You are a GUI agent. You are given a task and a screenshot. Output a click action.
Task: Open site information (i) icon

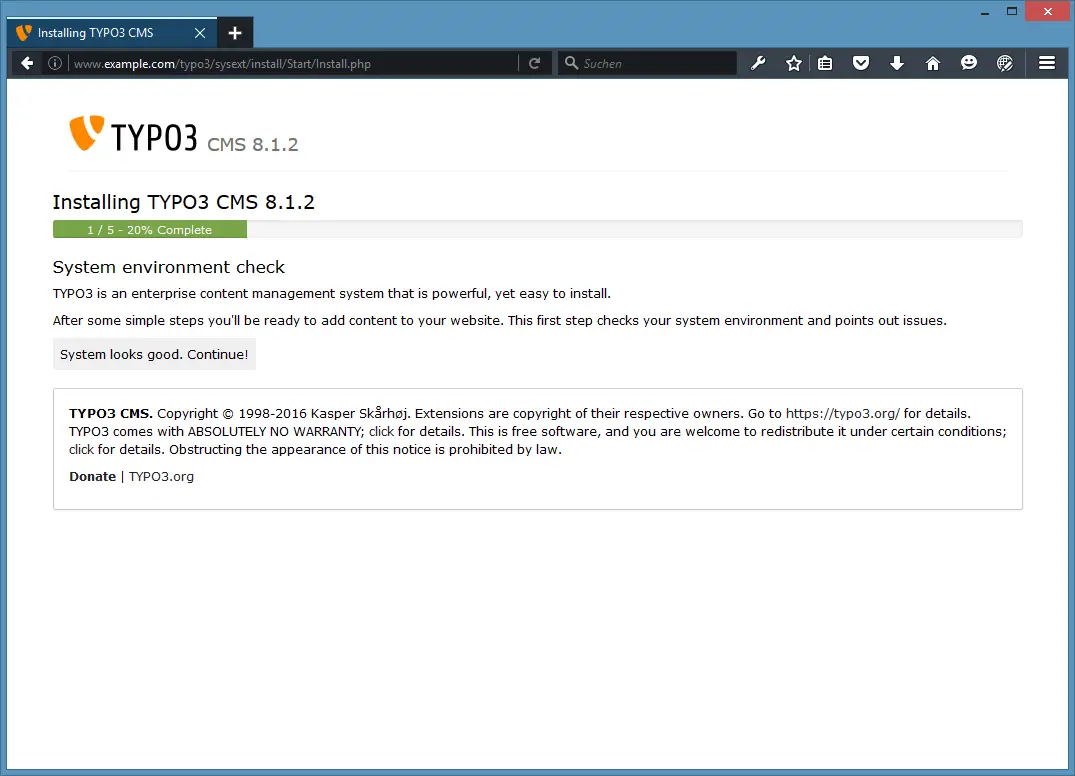55,64
